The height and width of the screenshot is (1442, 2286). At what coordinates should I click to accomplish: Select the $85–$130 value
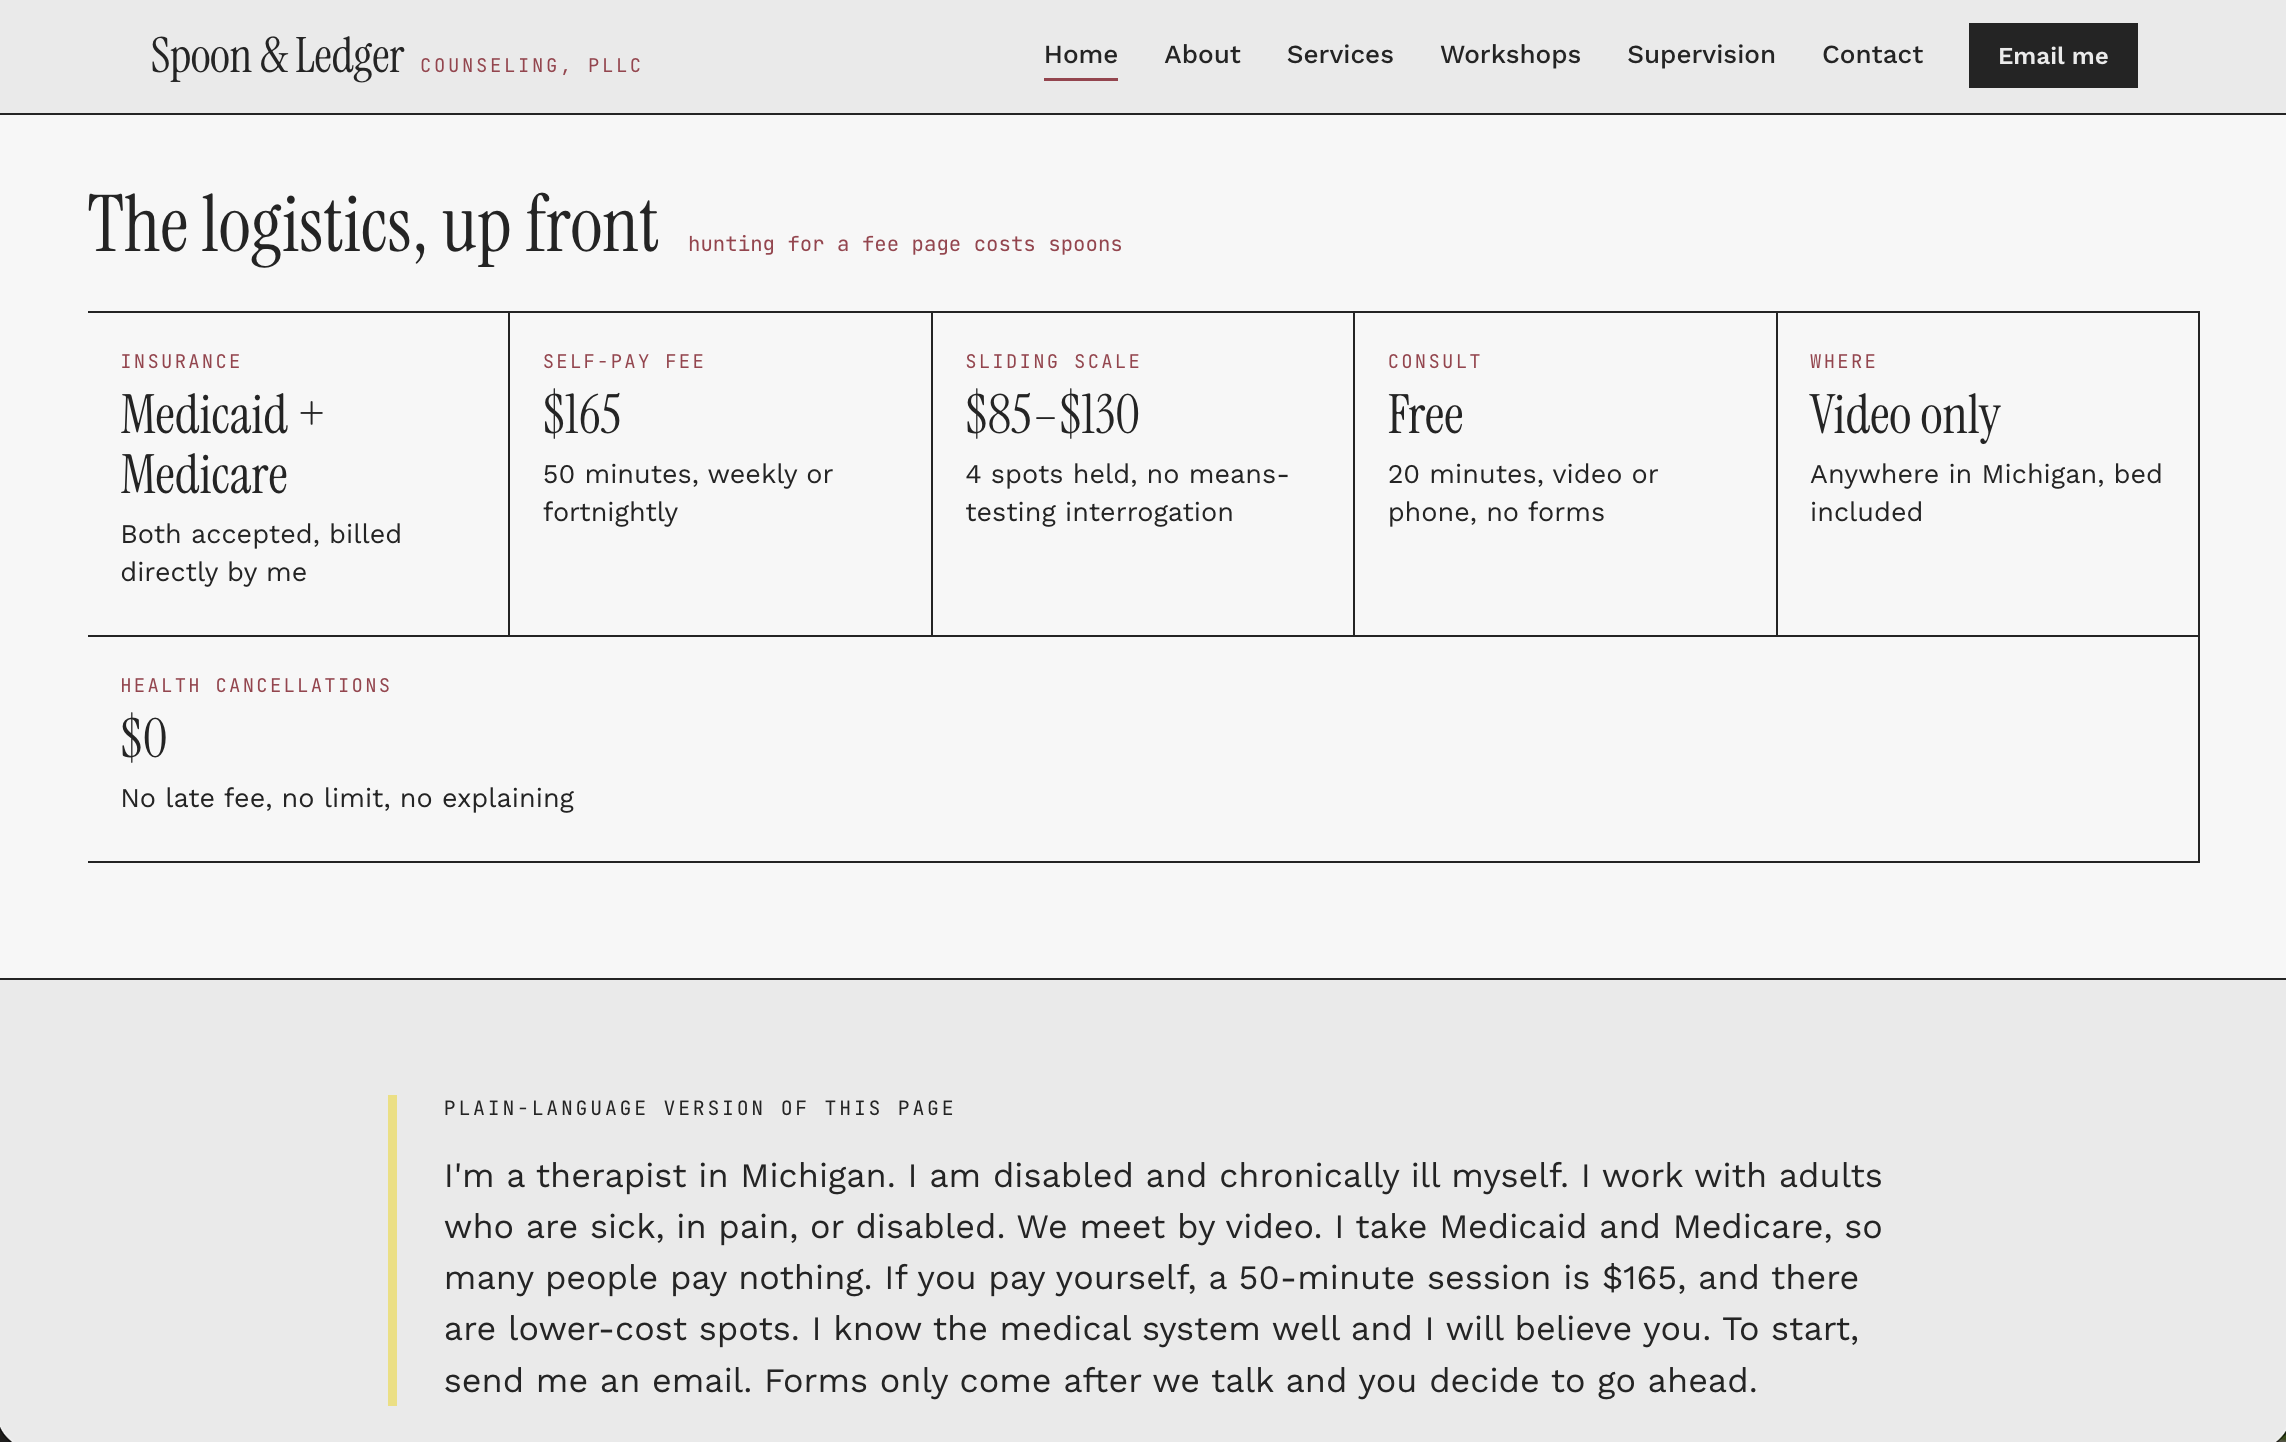[1052, 415]
